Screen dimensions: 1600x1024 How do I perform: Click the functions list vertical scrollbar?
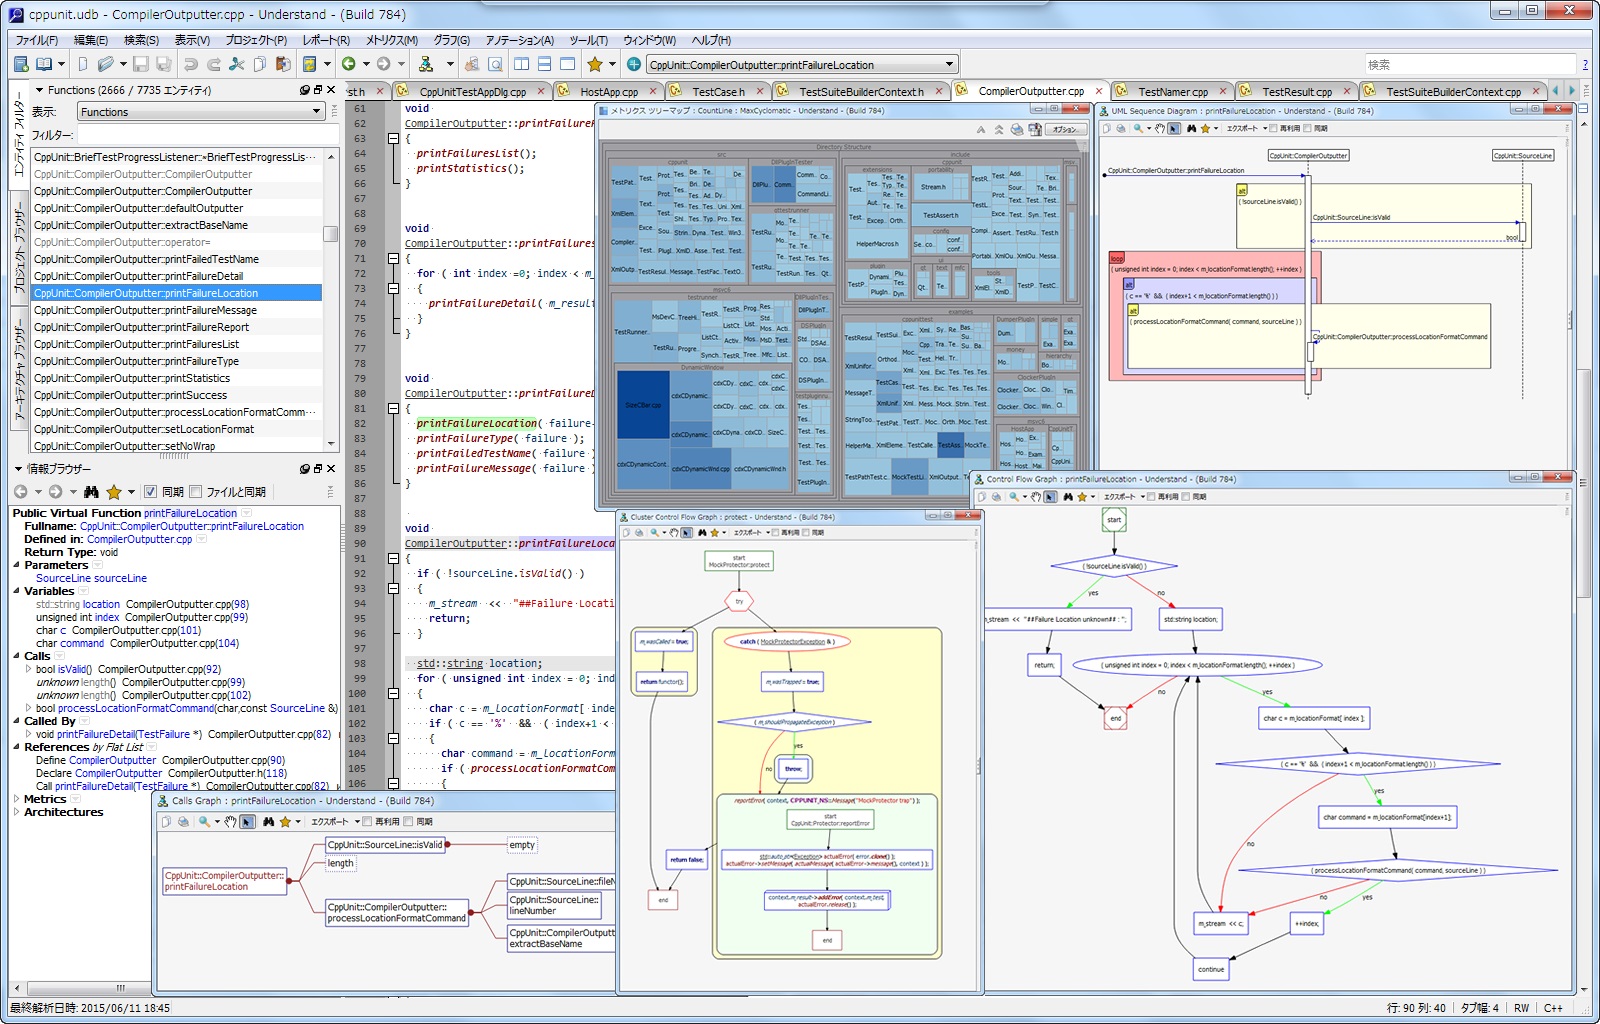(331, 300)
